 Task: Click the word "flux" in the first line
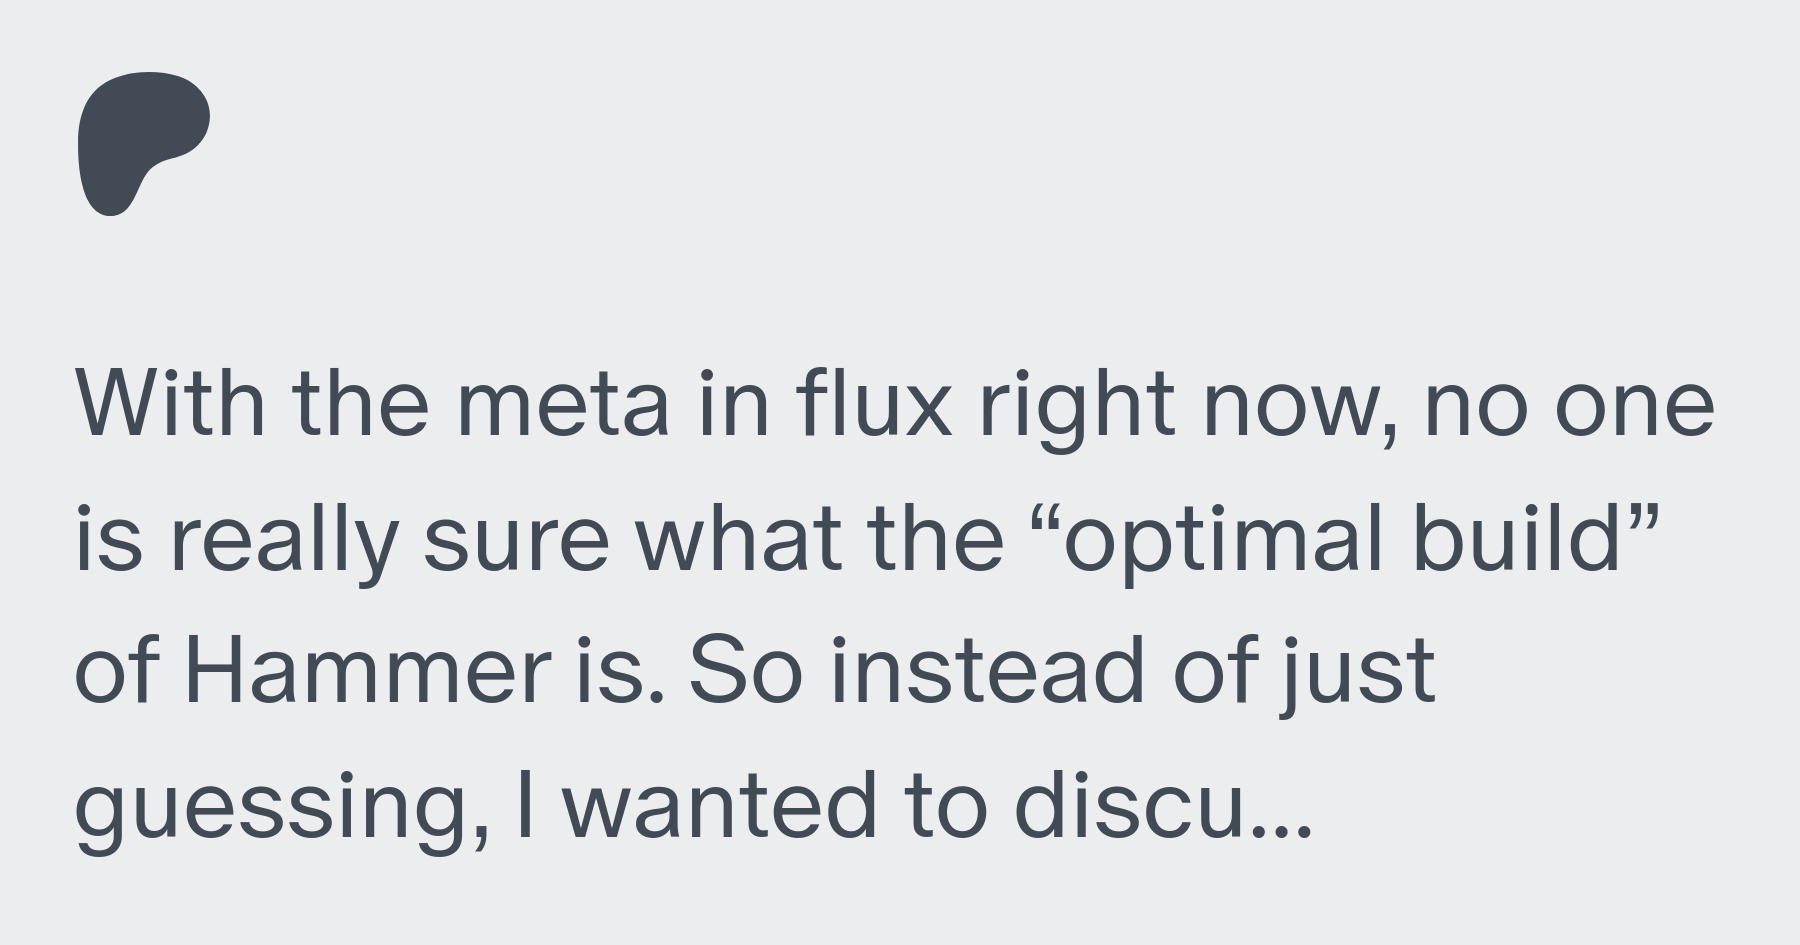pyautogui.click(x=874, y=403)
